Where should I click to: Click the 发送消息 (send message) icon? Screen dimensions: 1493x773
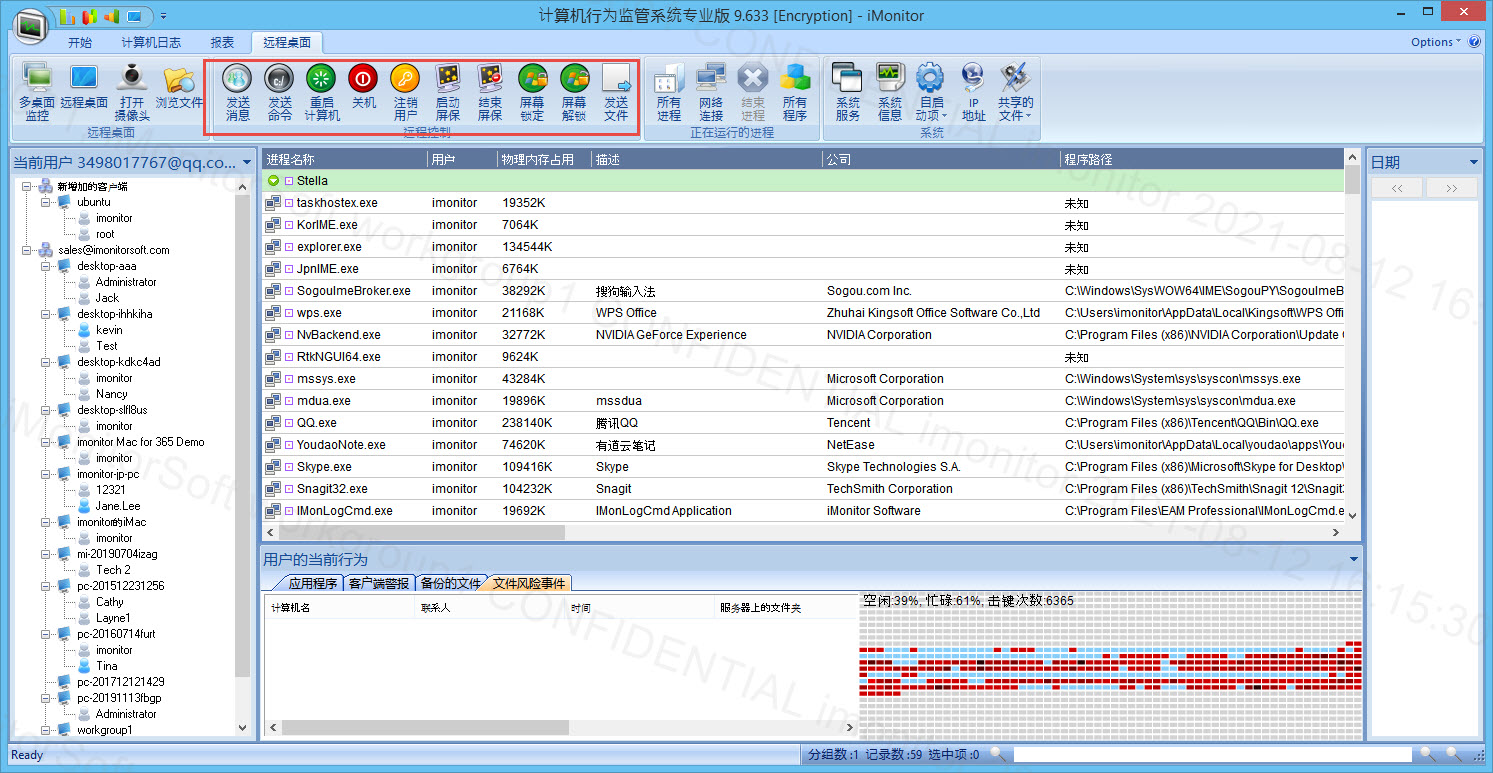coord(237,80)
